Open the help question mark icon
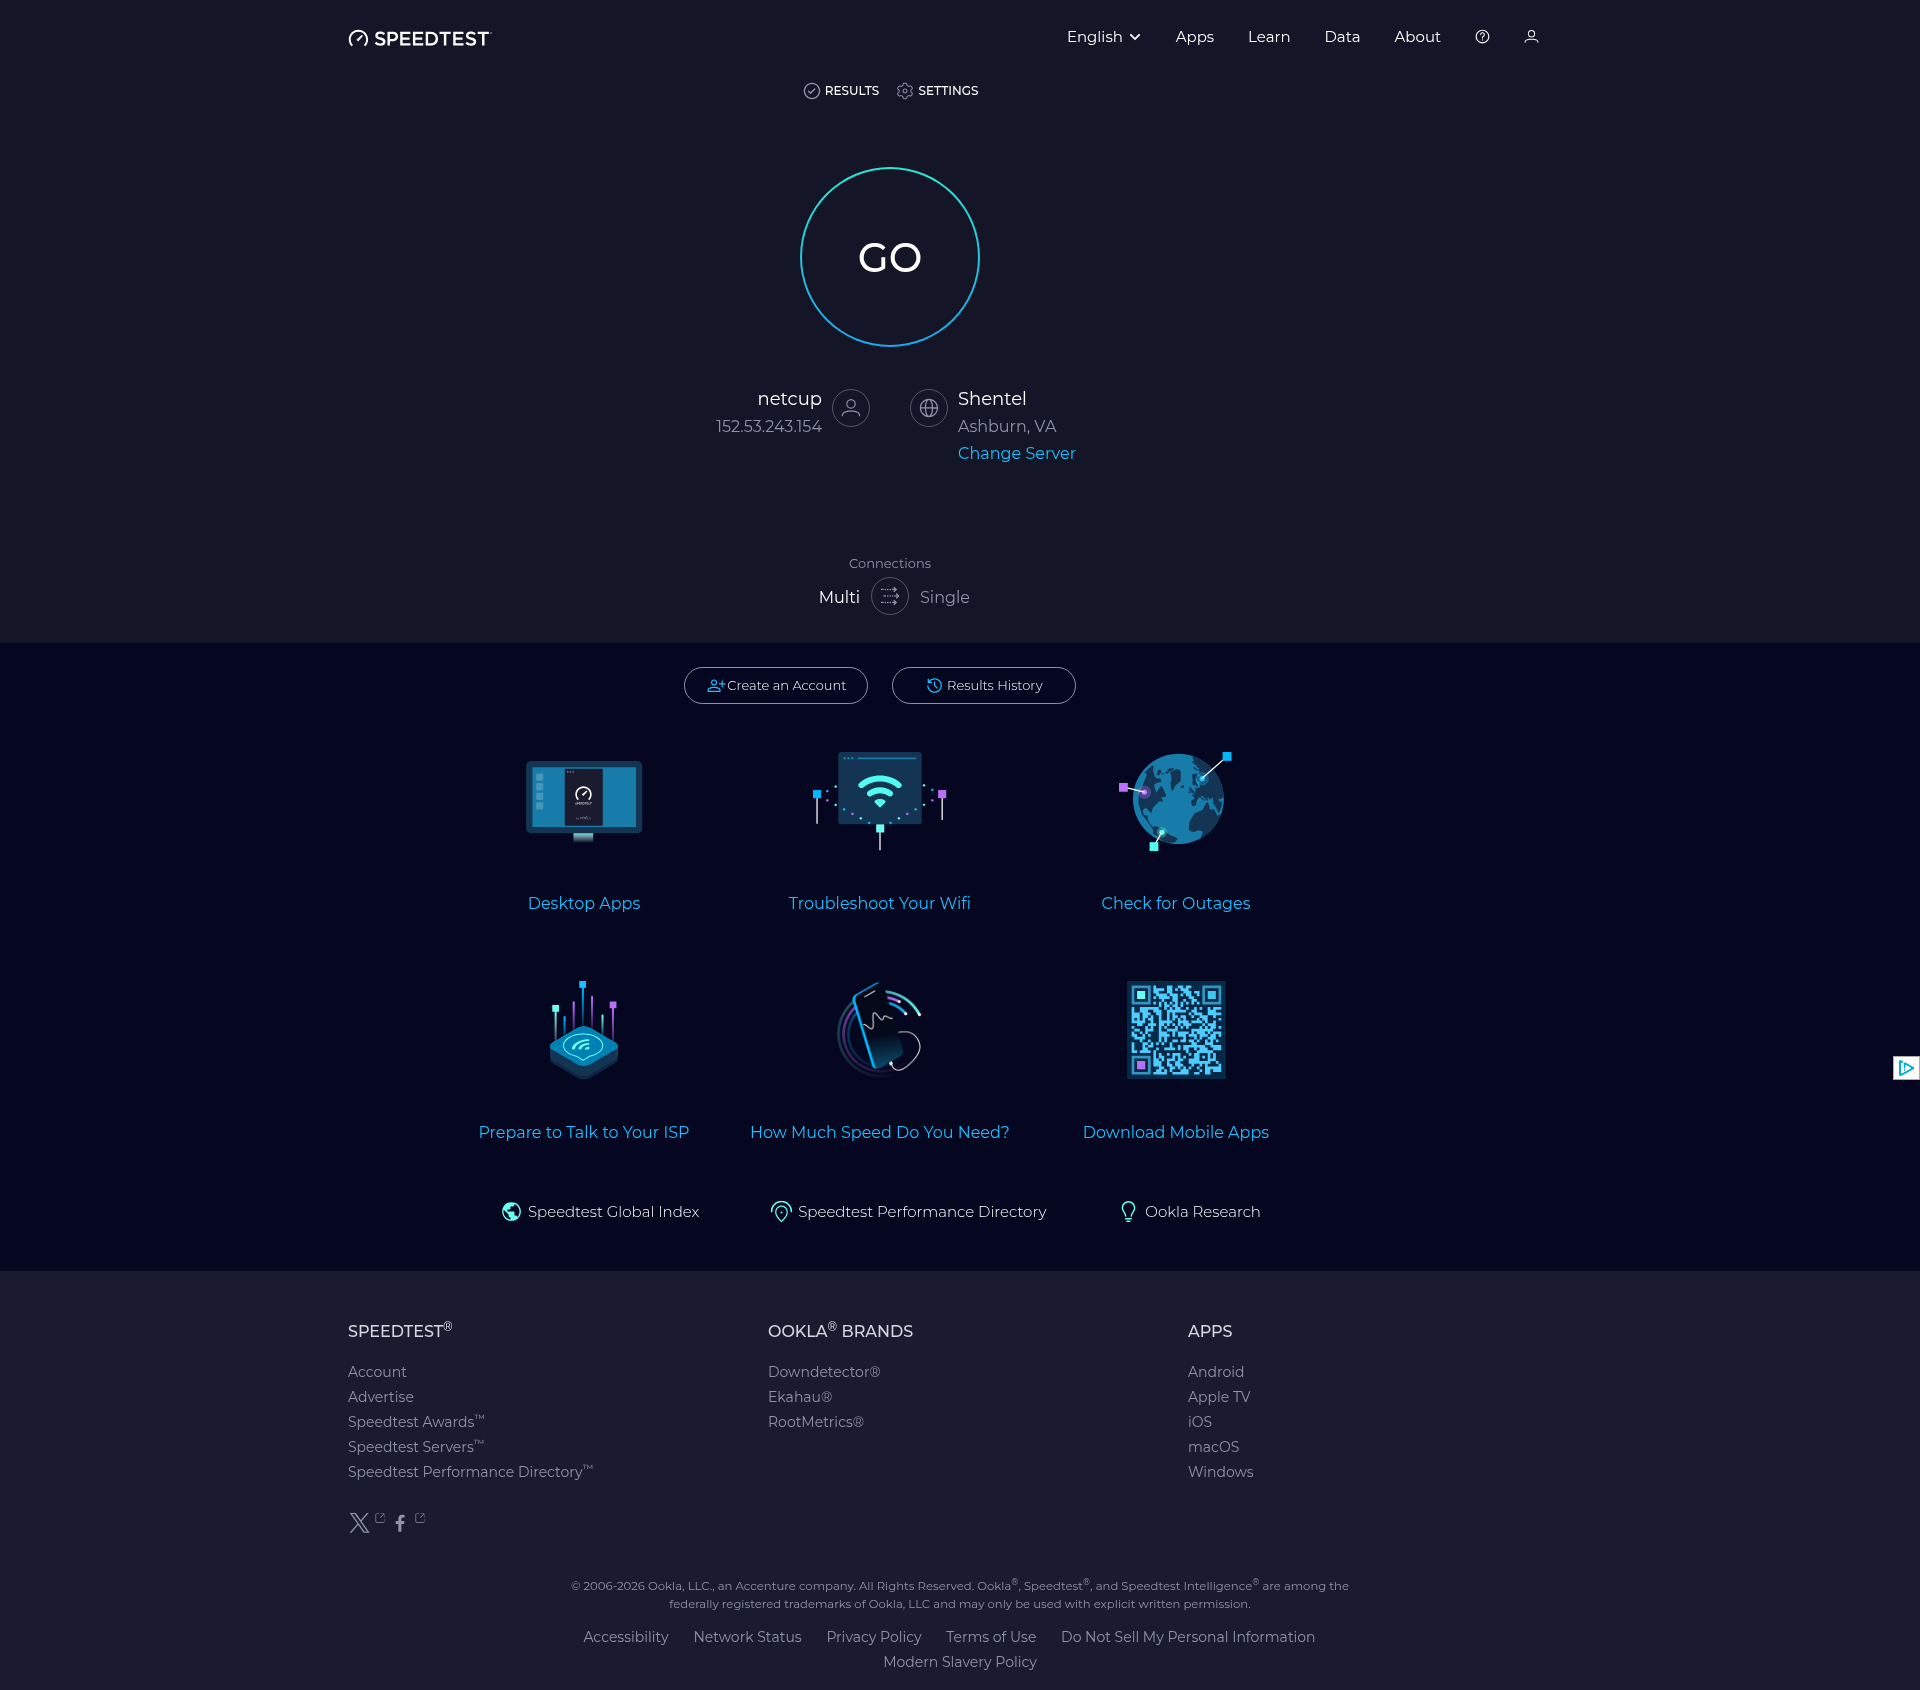Viewport: 1920px width, 1690px height. [x=1482, y=37]
